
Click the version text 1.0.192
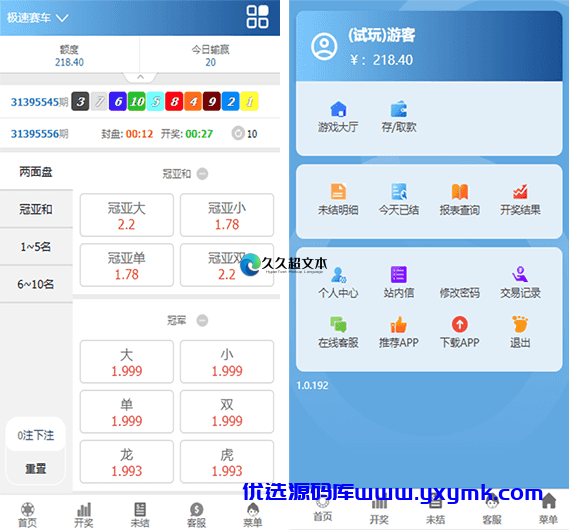click(312, 385)
